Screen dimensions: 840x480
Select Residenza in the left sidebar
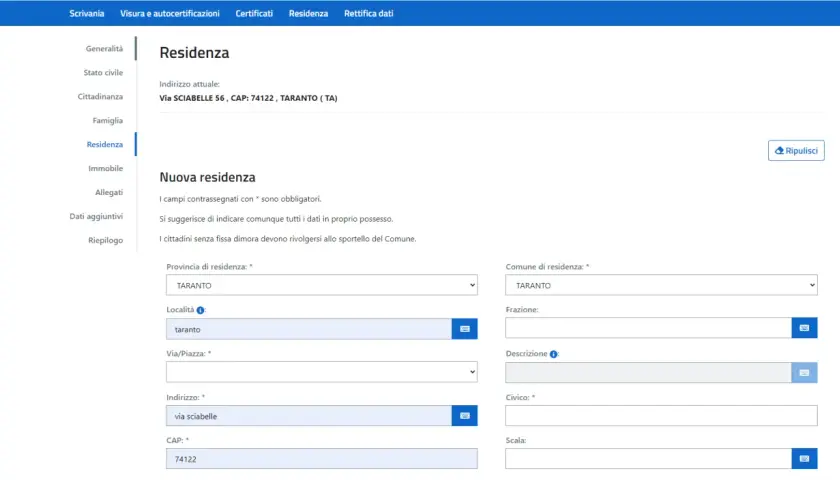coord(105,145)
